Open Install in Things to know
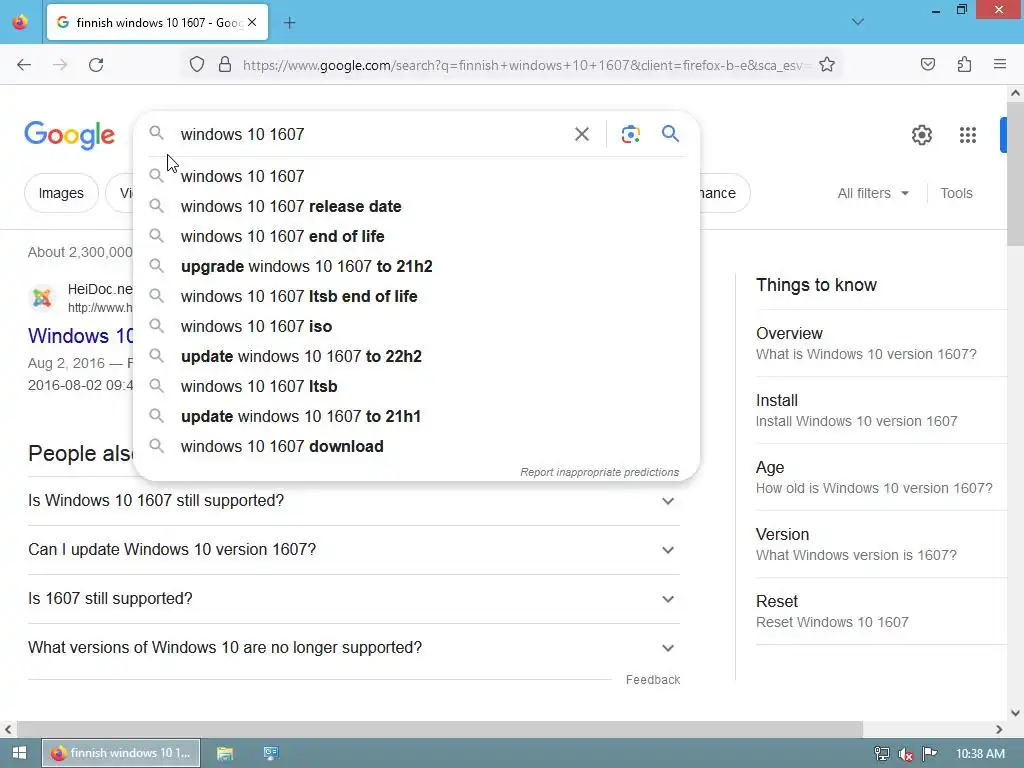 point(880,410)
